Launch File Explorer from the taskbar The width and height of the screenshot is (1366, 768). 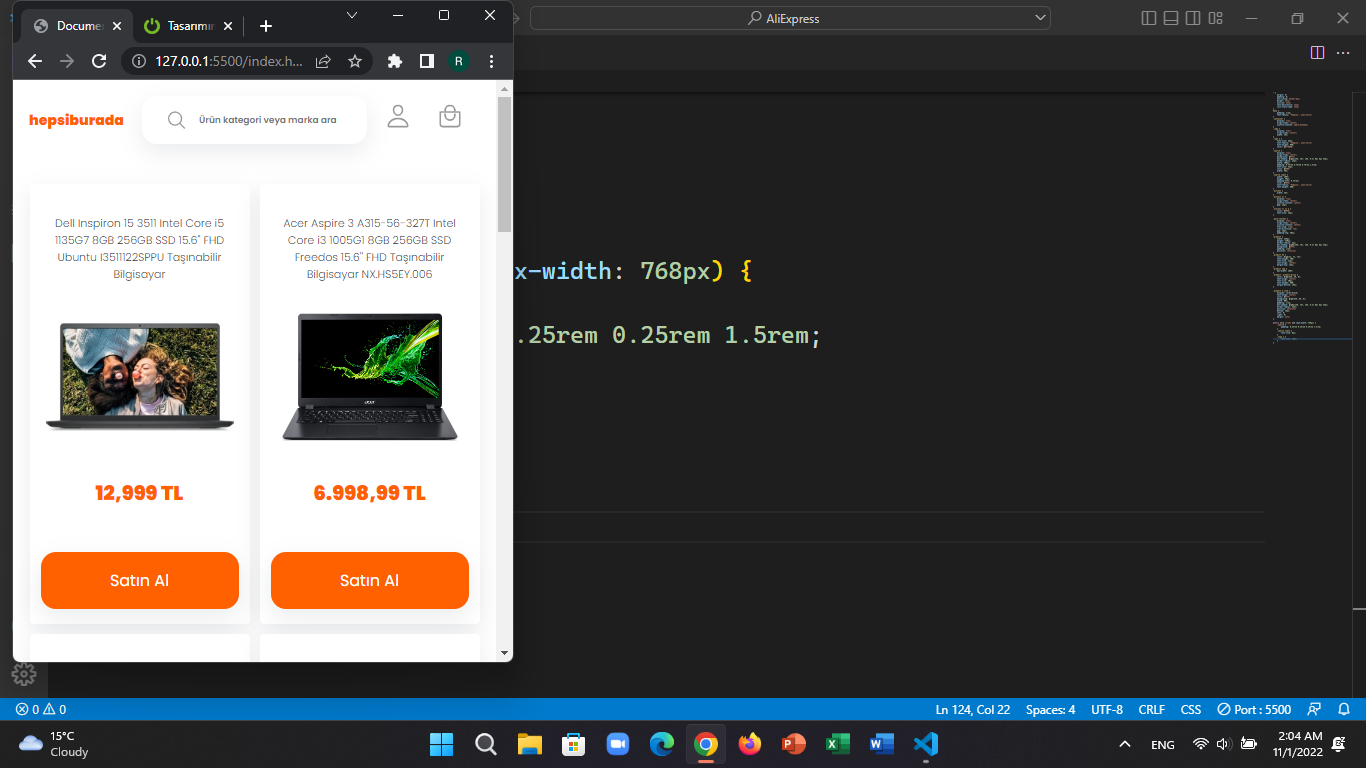pyautogui.click(x=530, y=744)
